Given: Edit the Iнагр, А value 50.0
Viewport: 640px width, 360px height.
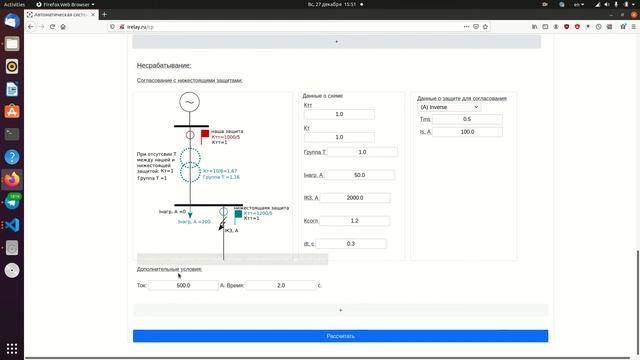Looking at the screenshot, I should click(x=359, y=175).
